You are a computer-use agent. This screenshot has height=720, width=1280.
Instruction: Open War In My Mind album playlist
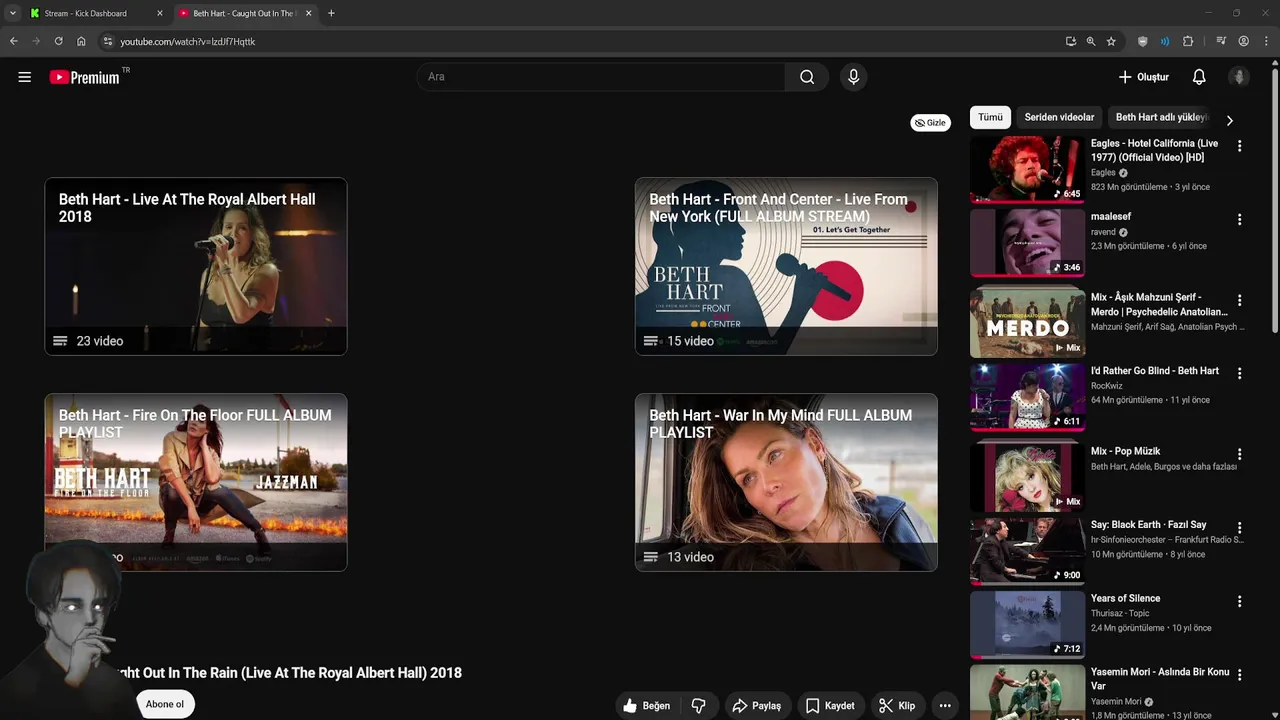pos(786,482)
